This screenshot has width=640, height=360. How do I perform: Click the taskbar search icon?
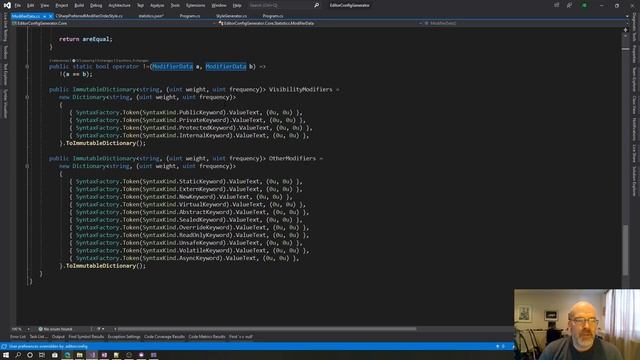[18, 355]
